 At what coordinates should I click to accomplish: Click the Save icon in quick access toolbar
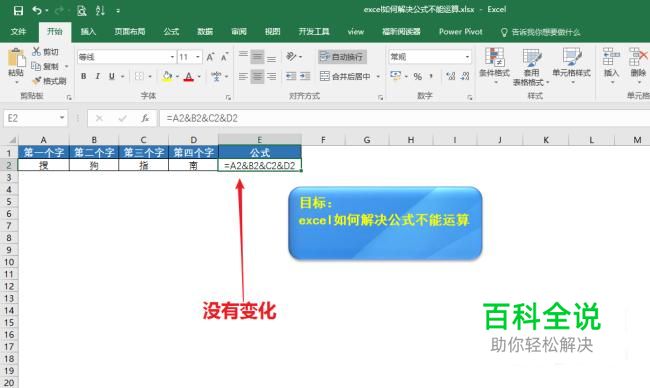tap(18, 10)
